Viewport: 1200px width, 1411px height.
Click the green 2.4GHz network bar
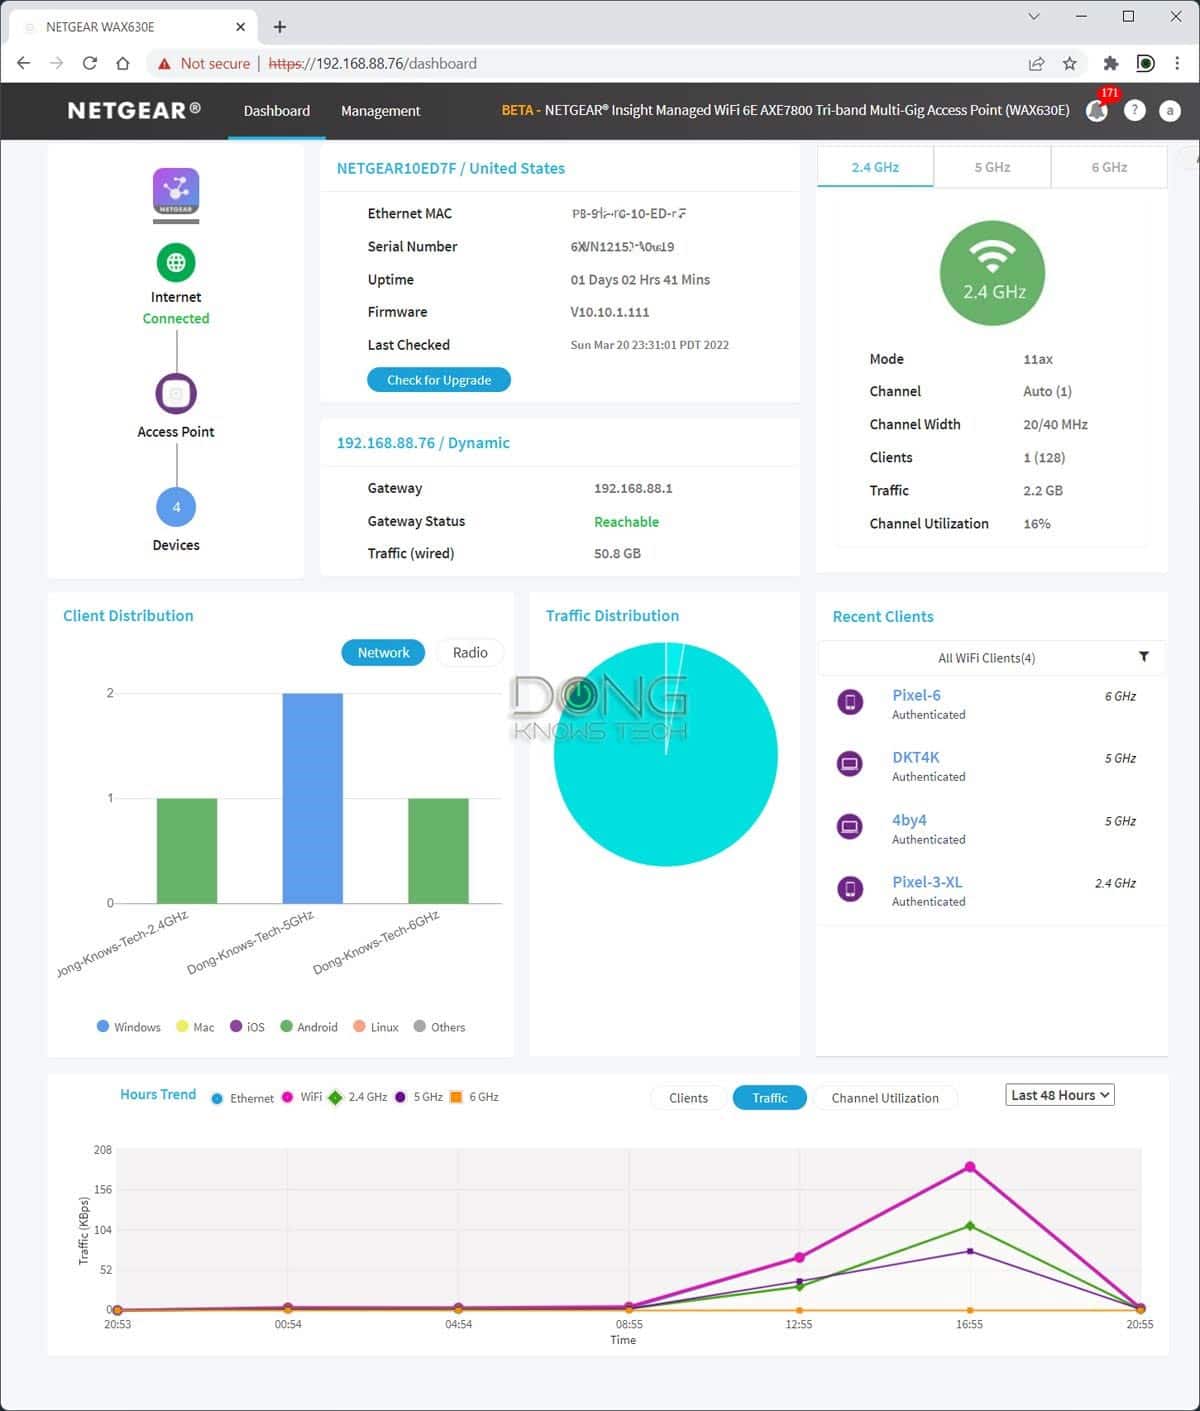click(x=187, y=850)
